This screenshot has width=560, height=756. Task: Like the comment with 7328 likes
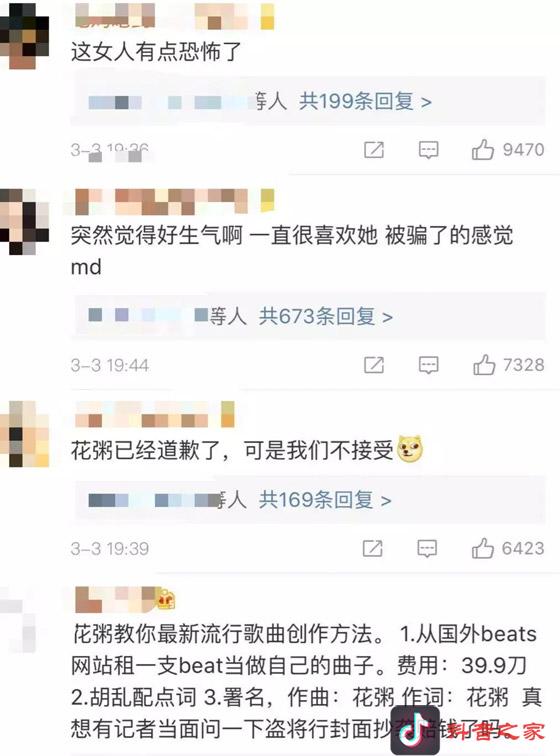[484, 364]
